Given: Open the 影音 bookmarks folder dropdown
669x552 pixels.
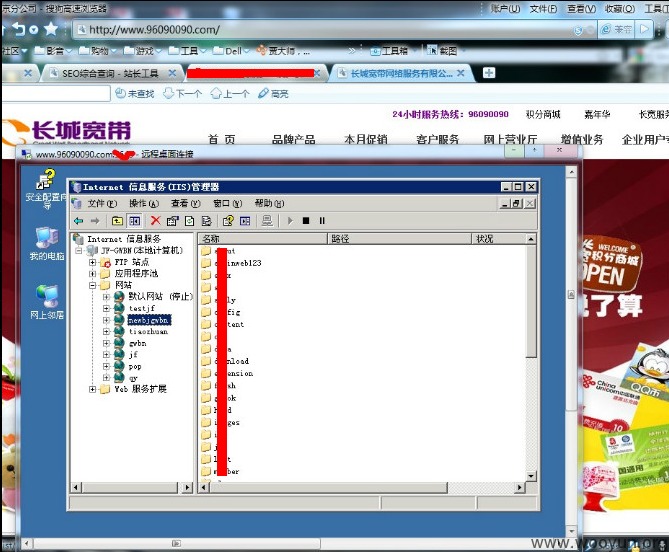Looking at the screenshot, I should [52, 51].
